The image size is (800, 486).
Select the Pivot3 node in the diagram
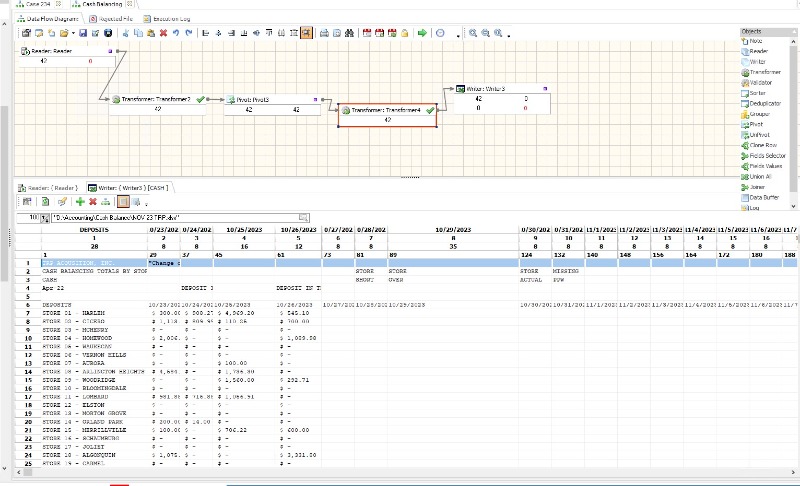(x=272, y=105)
